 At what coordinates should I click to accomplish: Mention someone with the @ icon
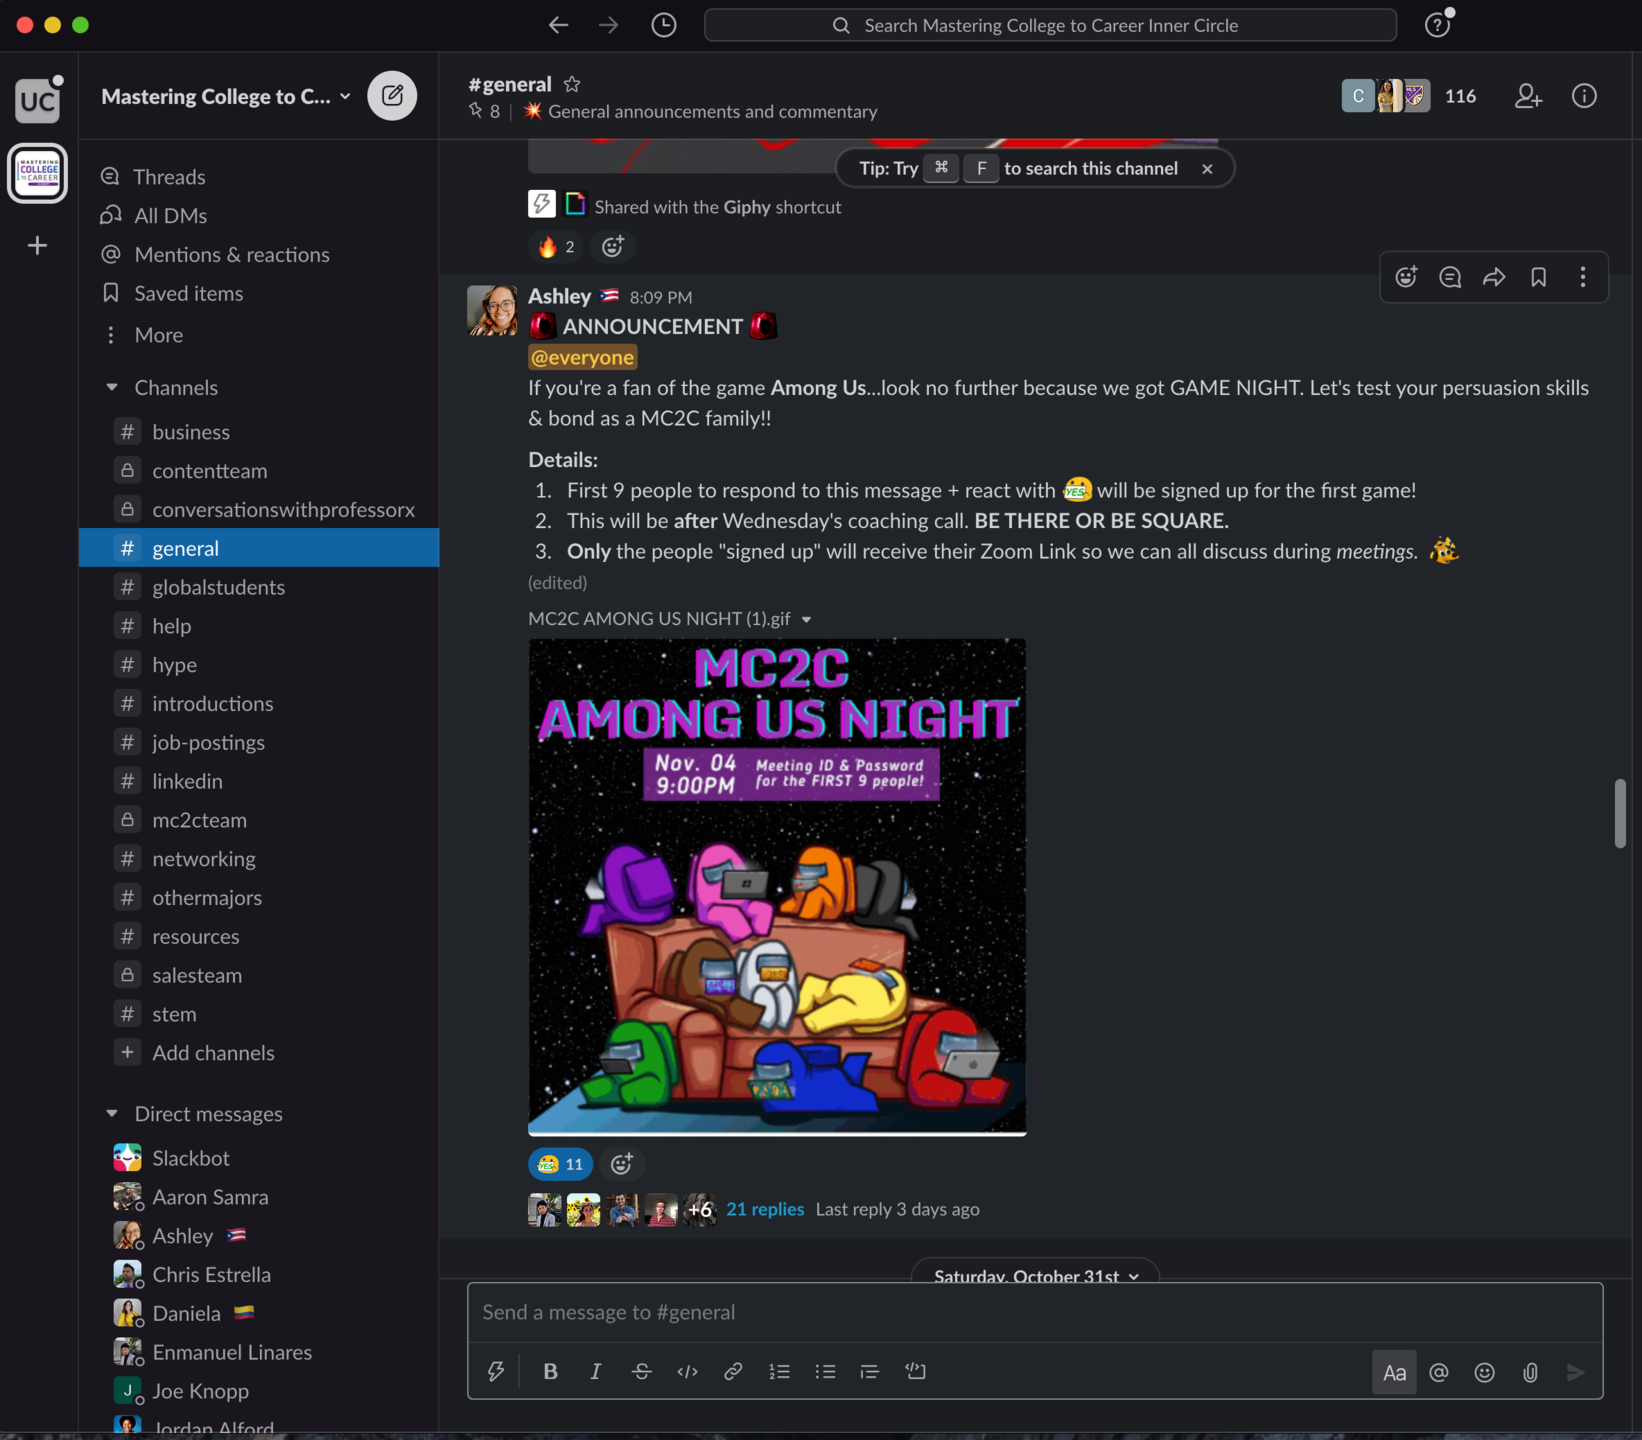pyautogui.click(x=1439, y=1373)
